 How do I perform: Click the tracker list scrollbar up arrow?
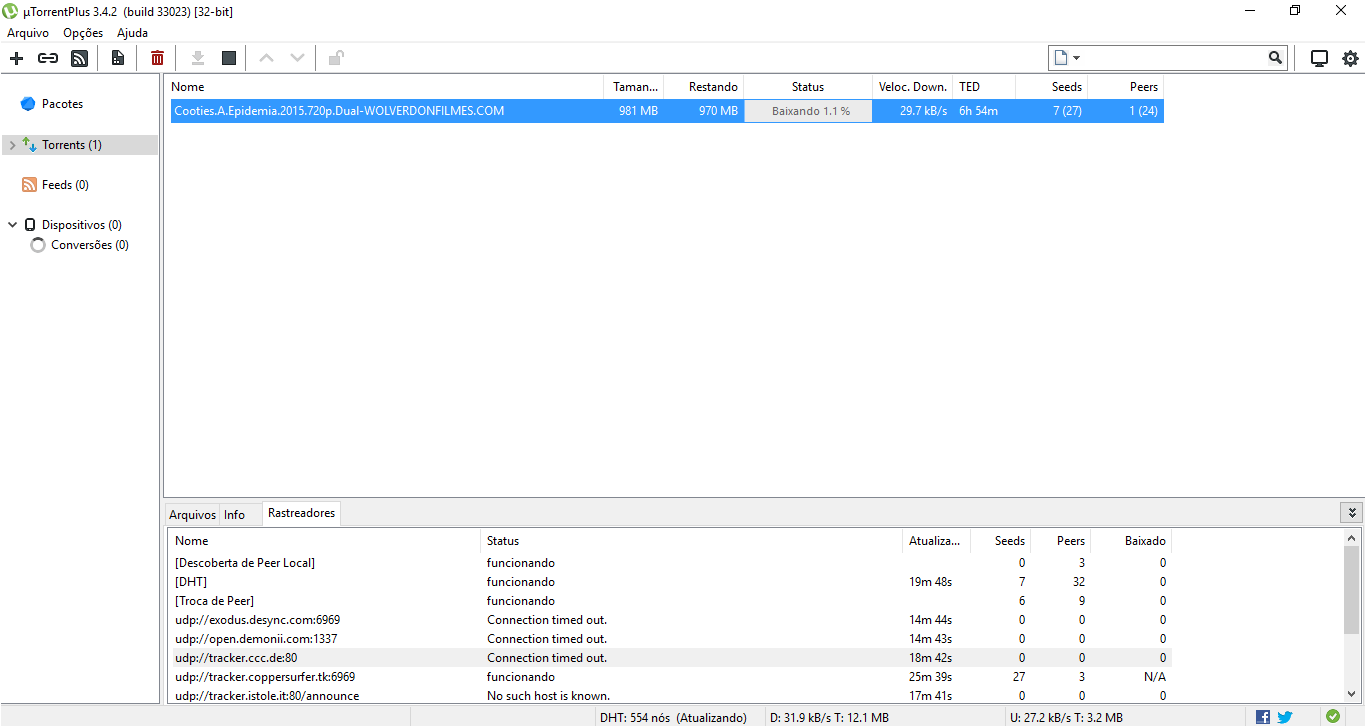pos(1352,538)
